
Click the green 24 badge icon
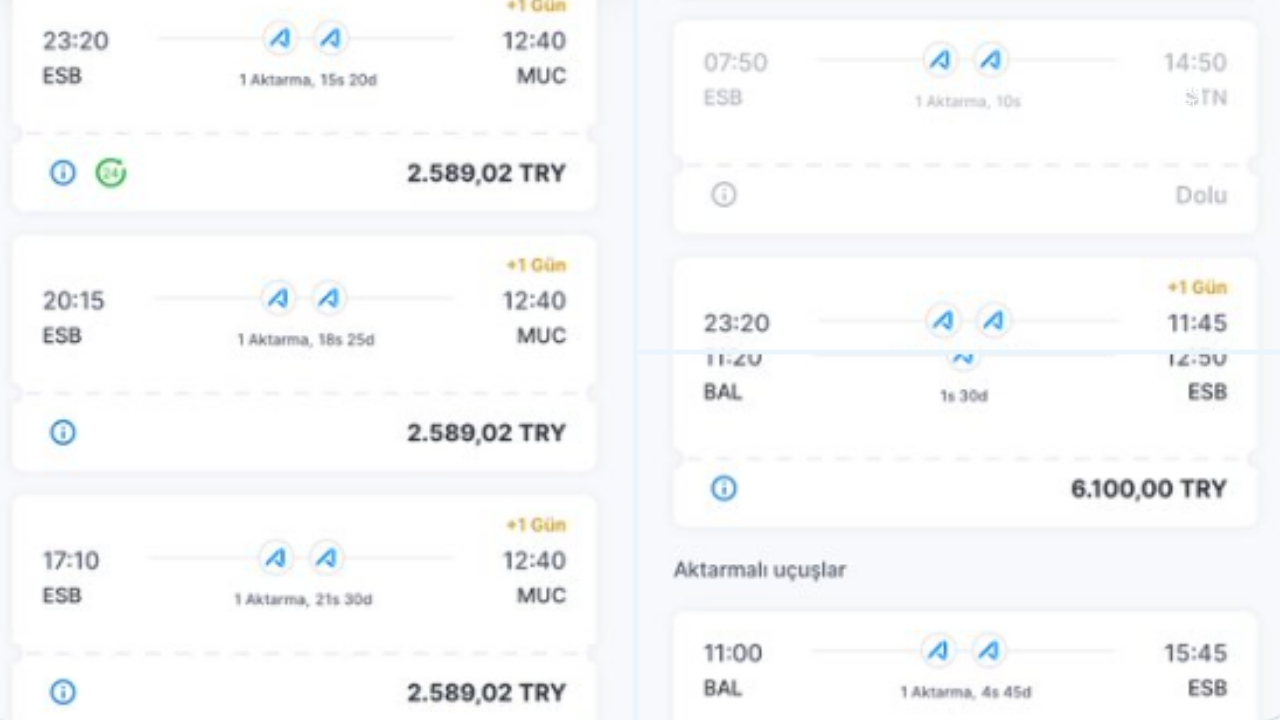tap(111, 173)
